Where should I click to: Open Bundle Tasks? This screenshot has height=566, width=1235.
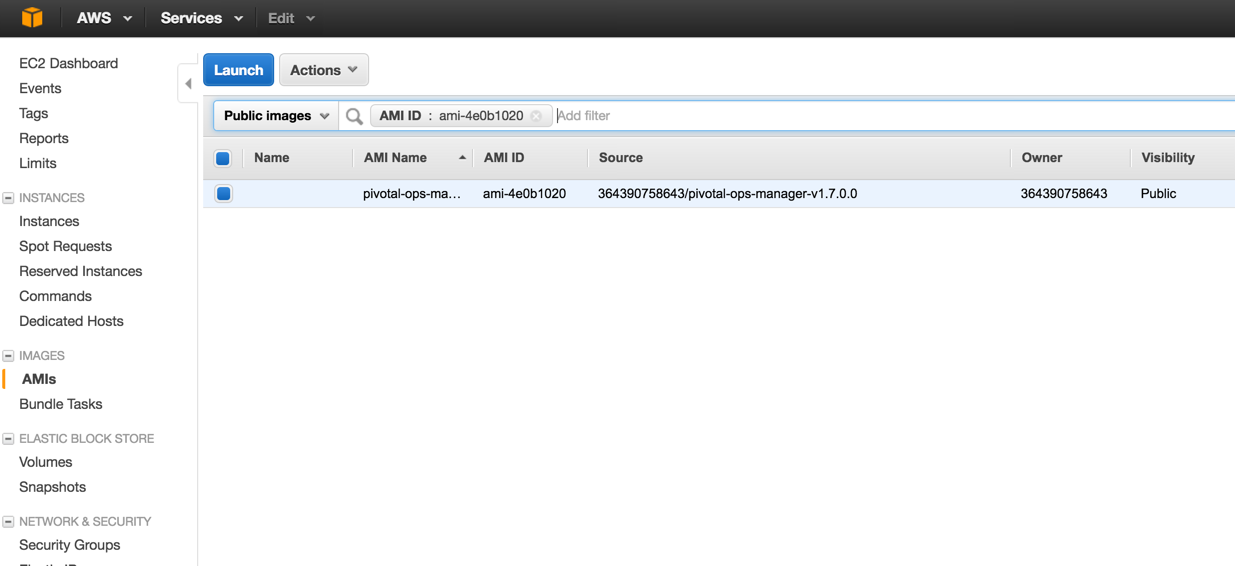click(61, 404)
